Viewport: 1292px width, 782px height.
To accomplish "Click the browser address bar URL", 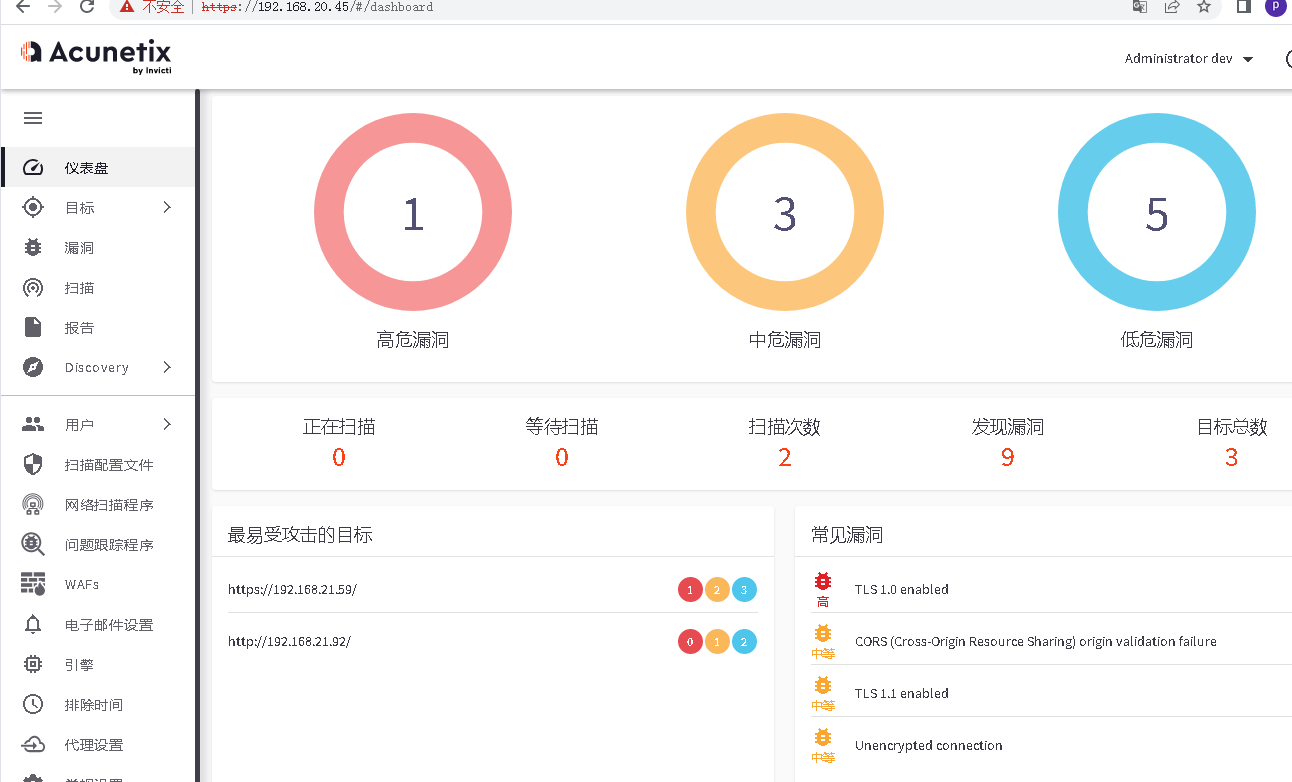I will coord(317,7).
